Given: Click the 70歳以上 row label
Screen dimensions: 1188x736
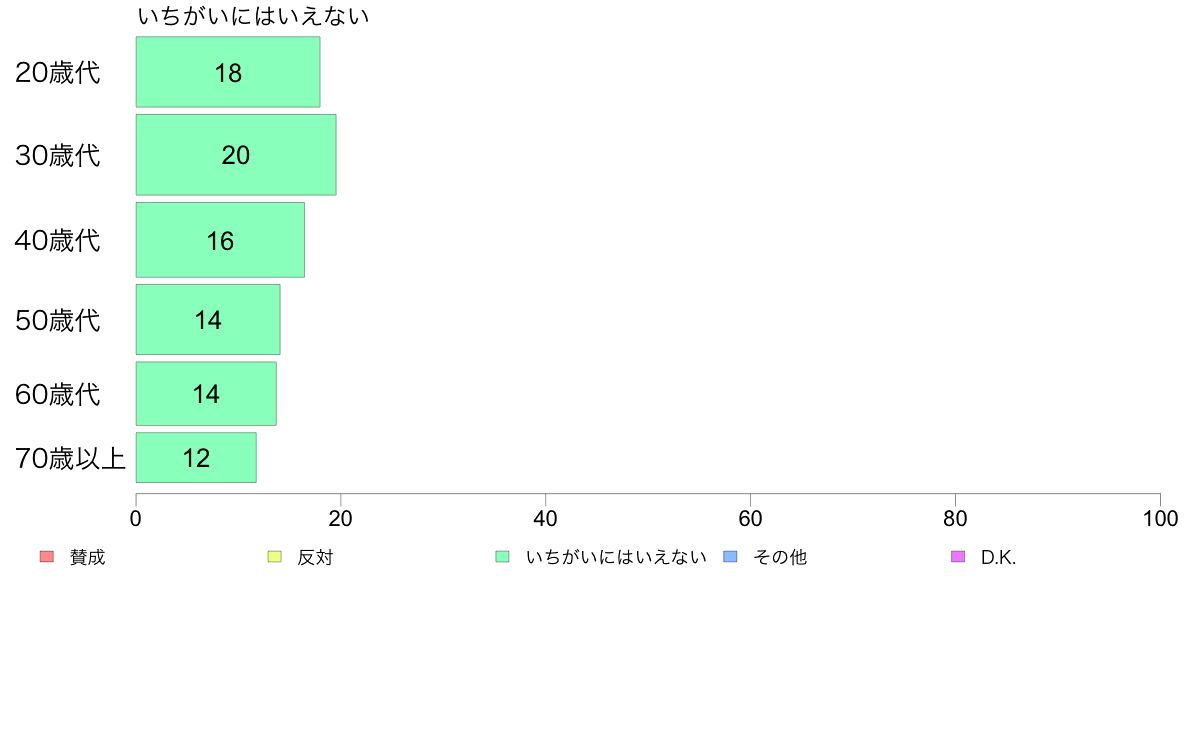Looking at the screenshot, I should coord(70,458).
